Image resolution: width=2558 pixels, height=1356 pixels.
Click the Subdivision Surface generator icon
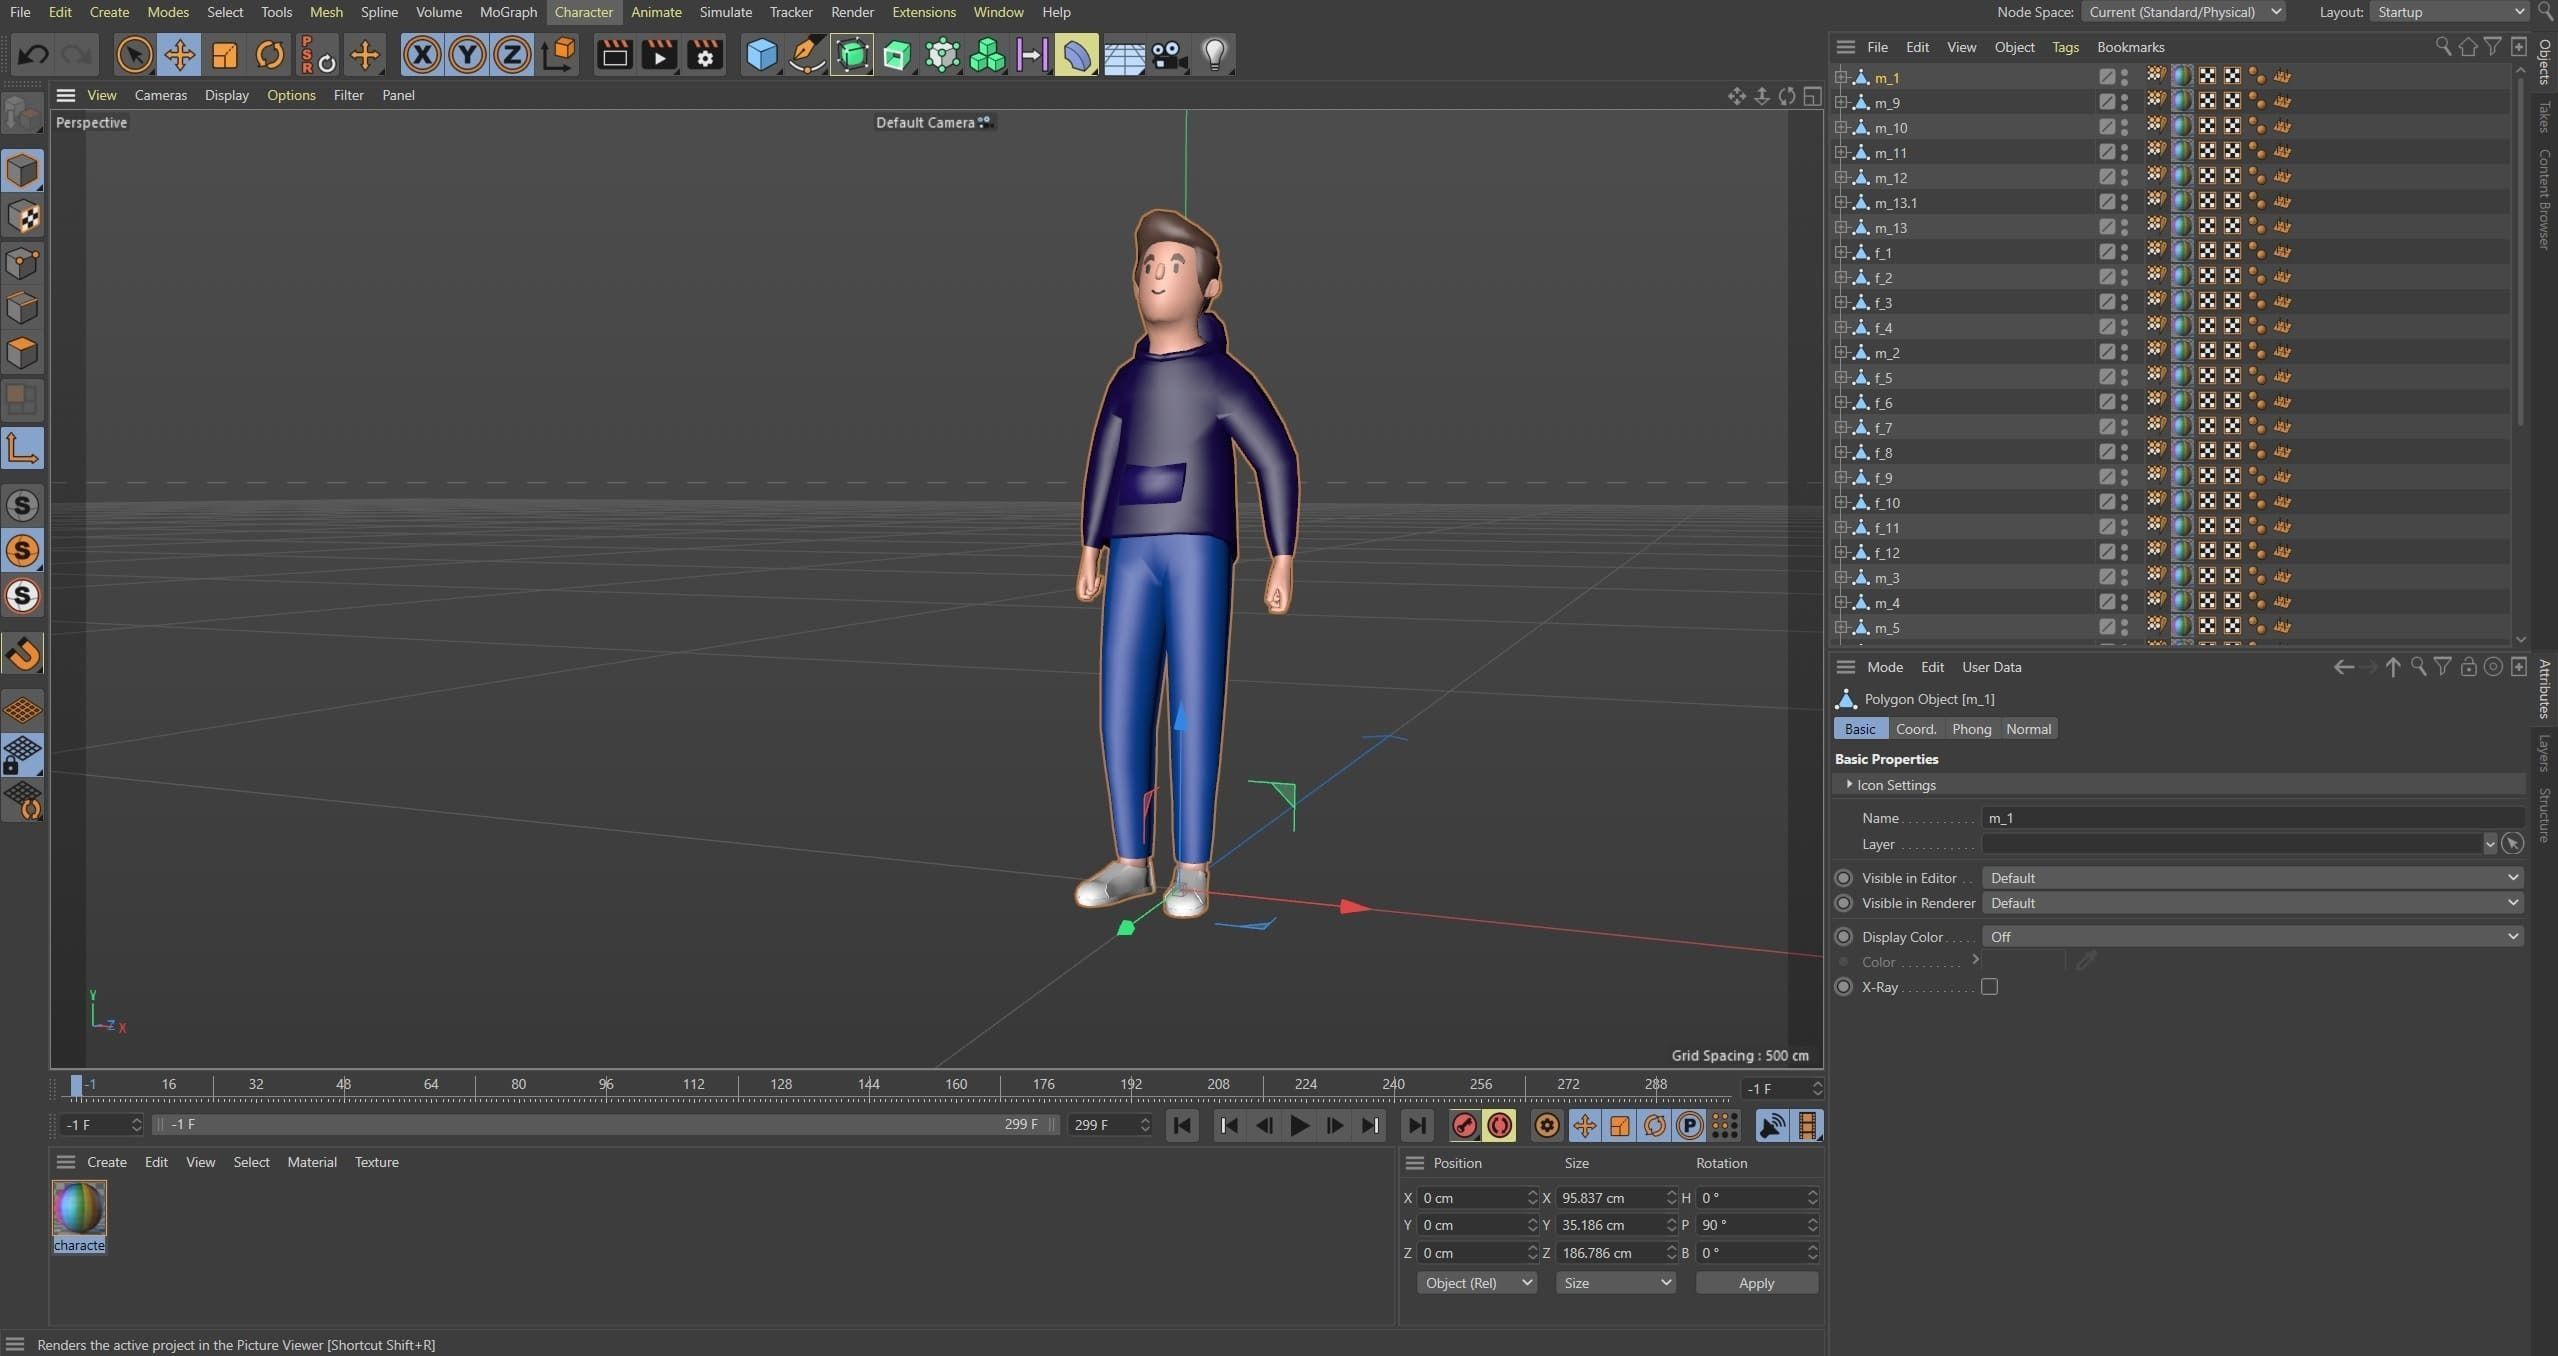click(851, 55)
